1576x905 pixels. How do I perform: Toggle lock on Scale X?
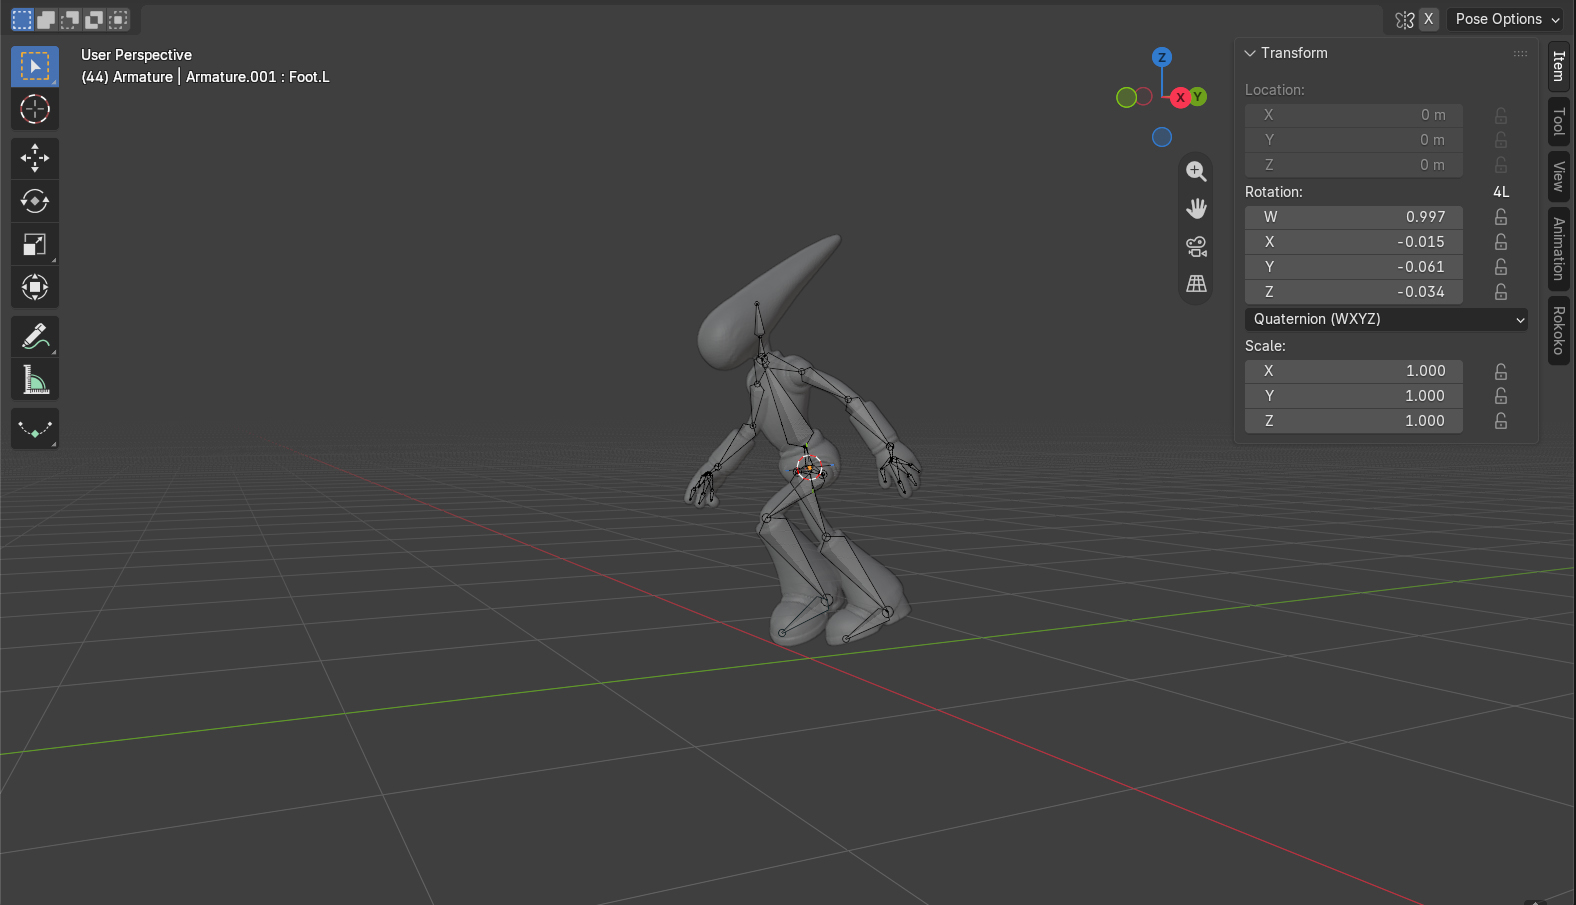1501,371
